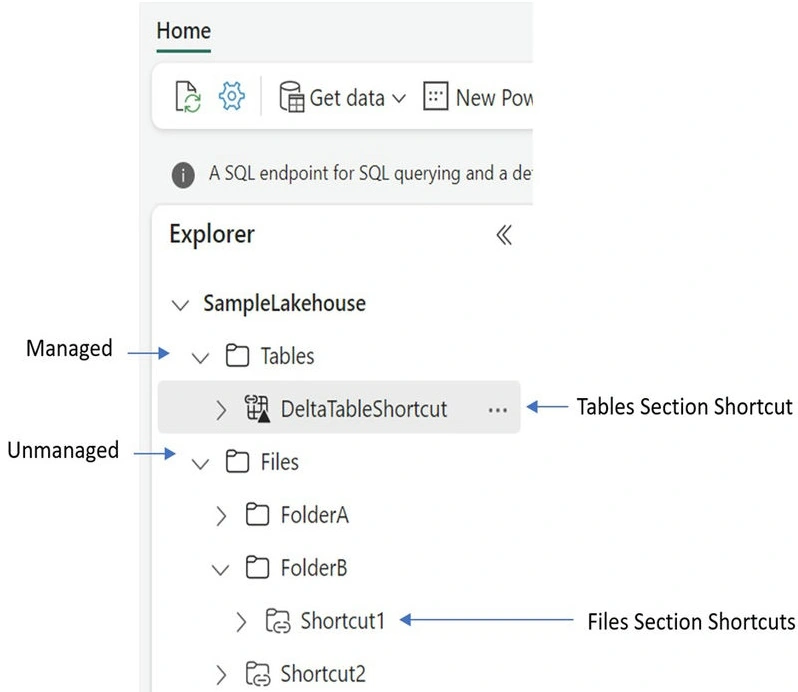Open the Home tab
Image resolution: width=798 pixels, height=692 pixels.
point(184,31)
